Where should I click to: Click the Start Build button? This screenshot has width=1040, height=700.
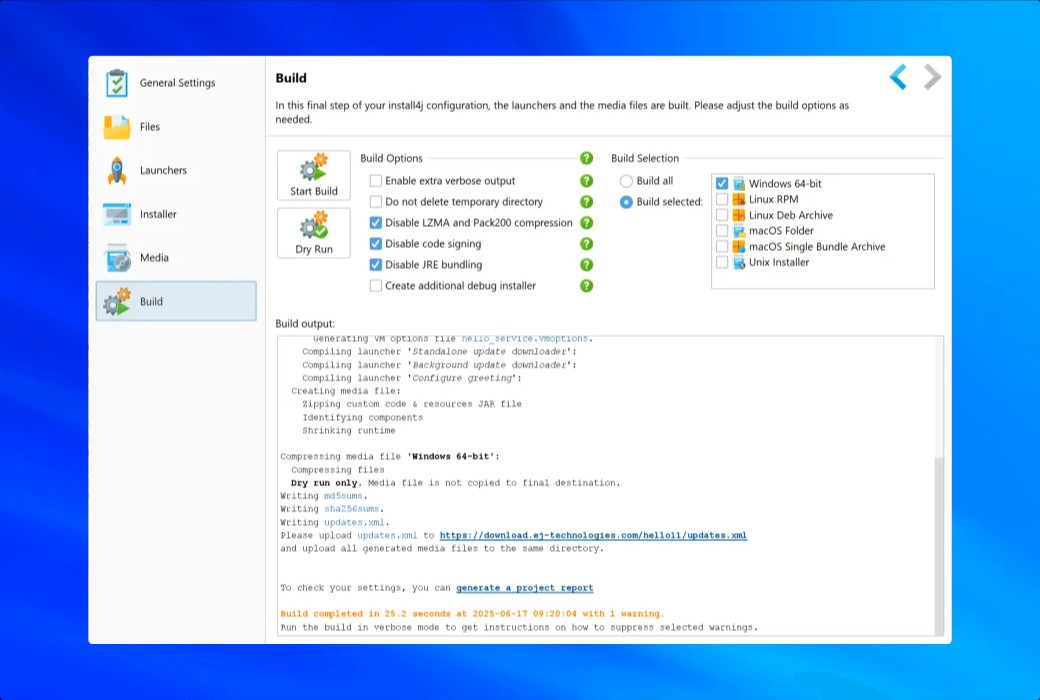click(314, 175)
